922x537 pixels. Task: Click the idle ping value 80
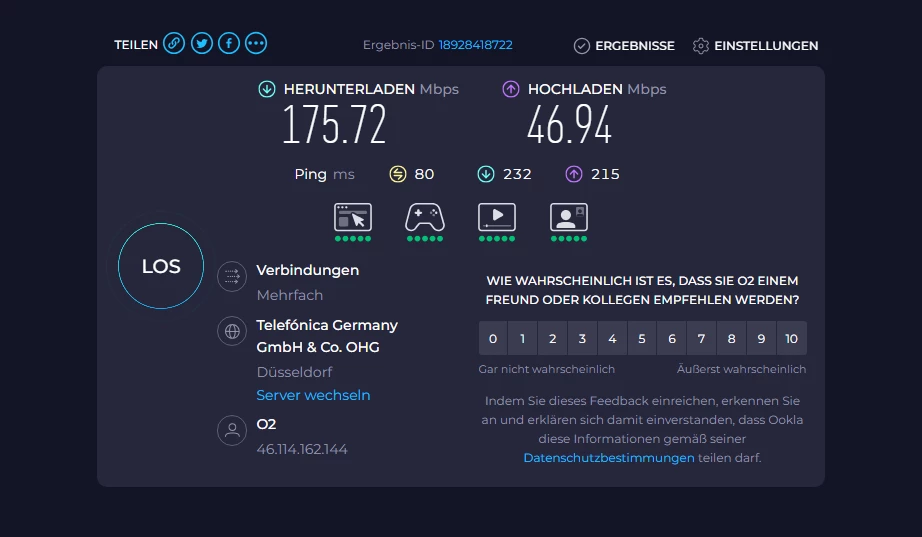(x=424, y=174)
